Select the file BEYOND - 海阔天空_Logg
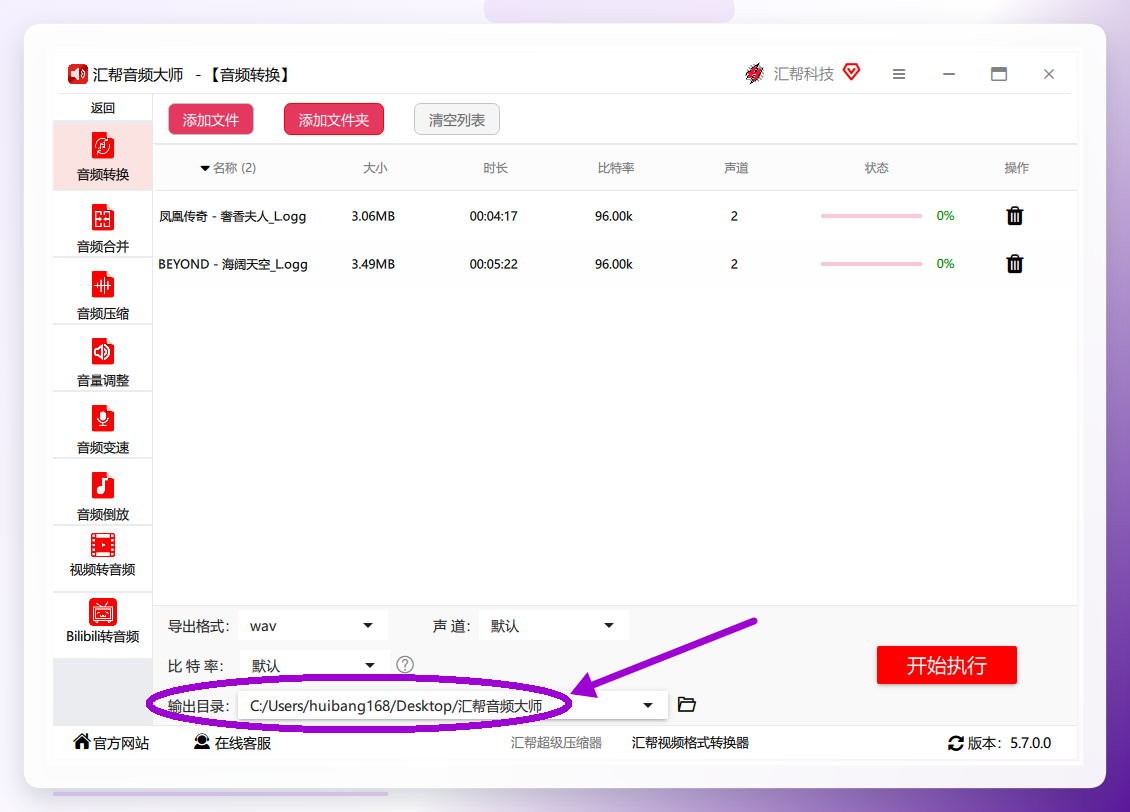 pyautogui.click(x=233, y=264)
